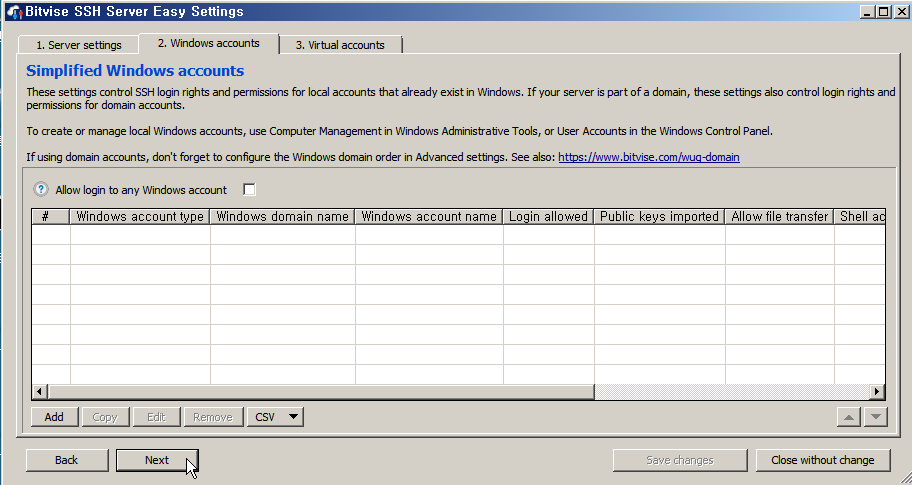Image resolution: width=912 pixels, height=485 pixels.
Task: Click the Windows domain name column header
Action: (x=282, y=216)
